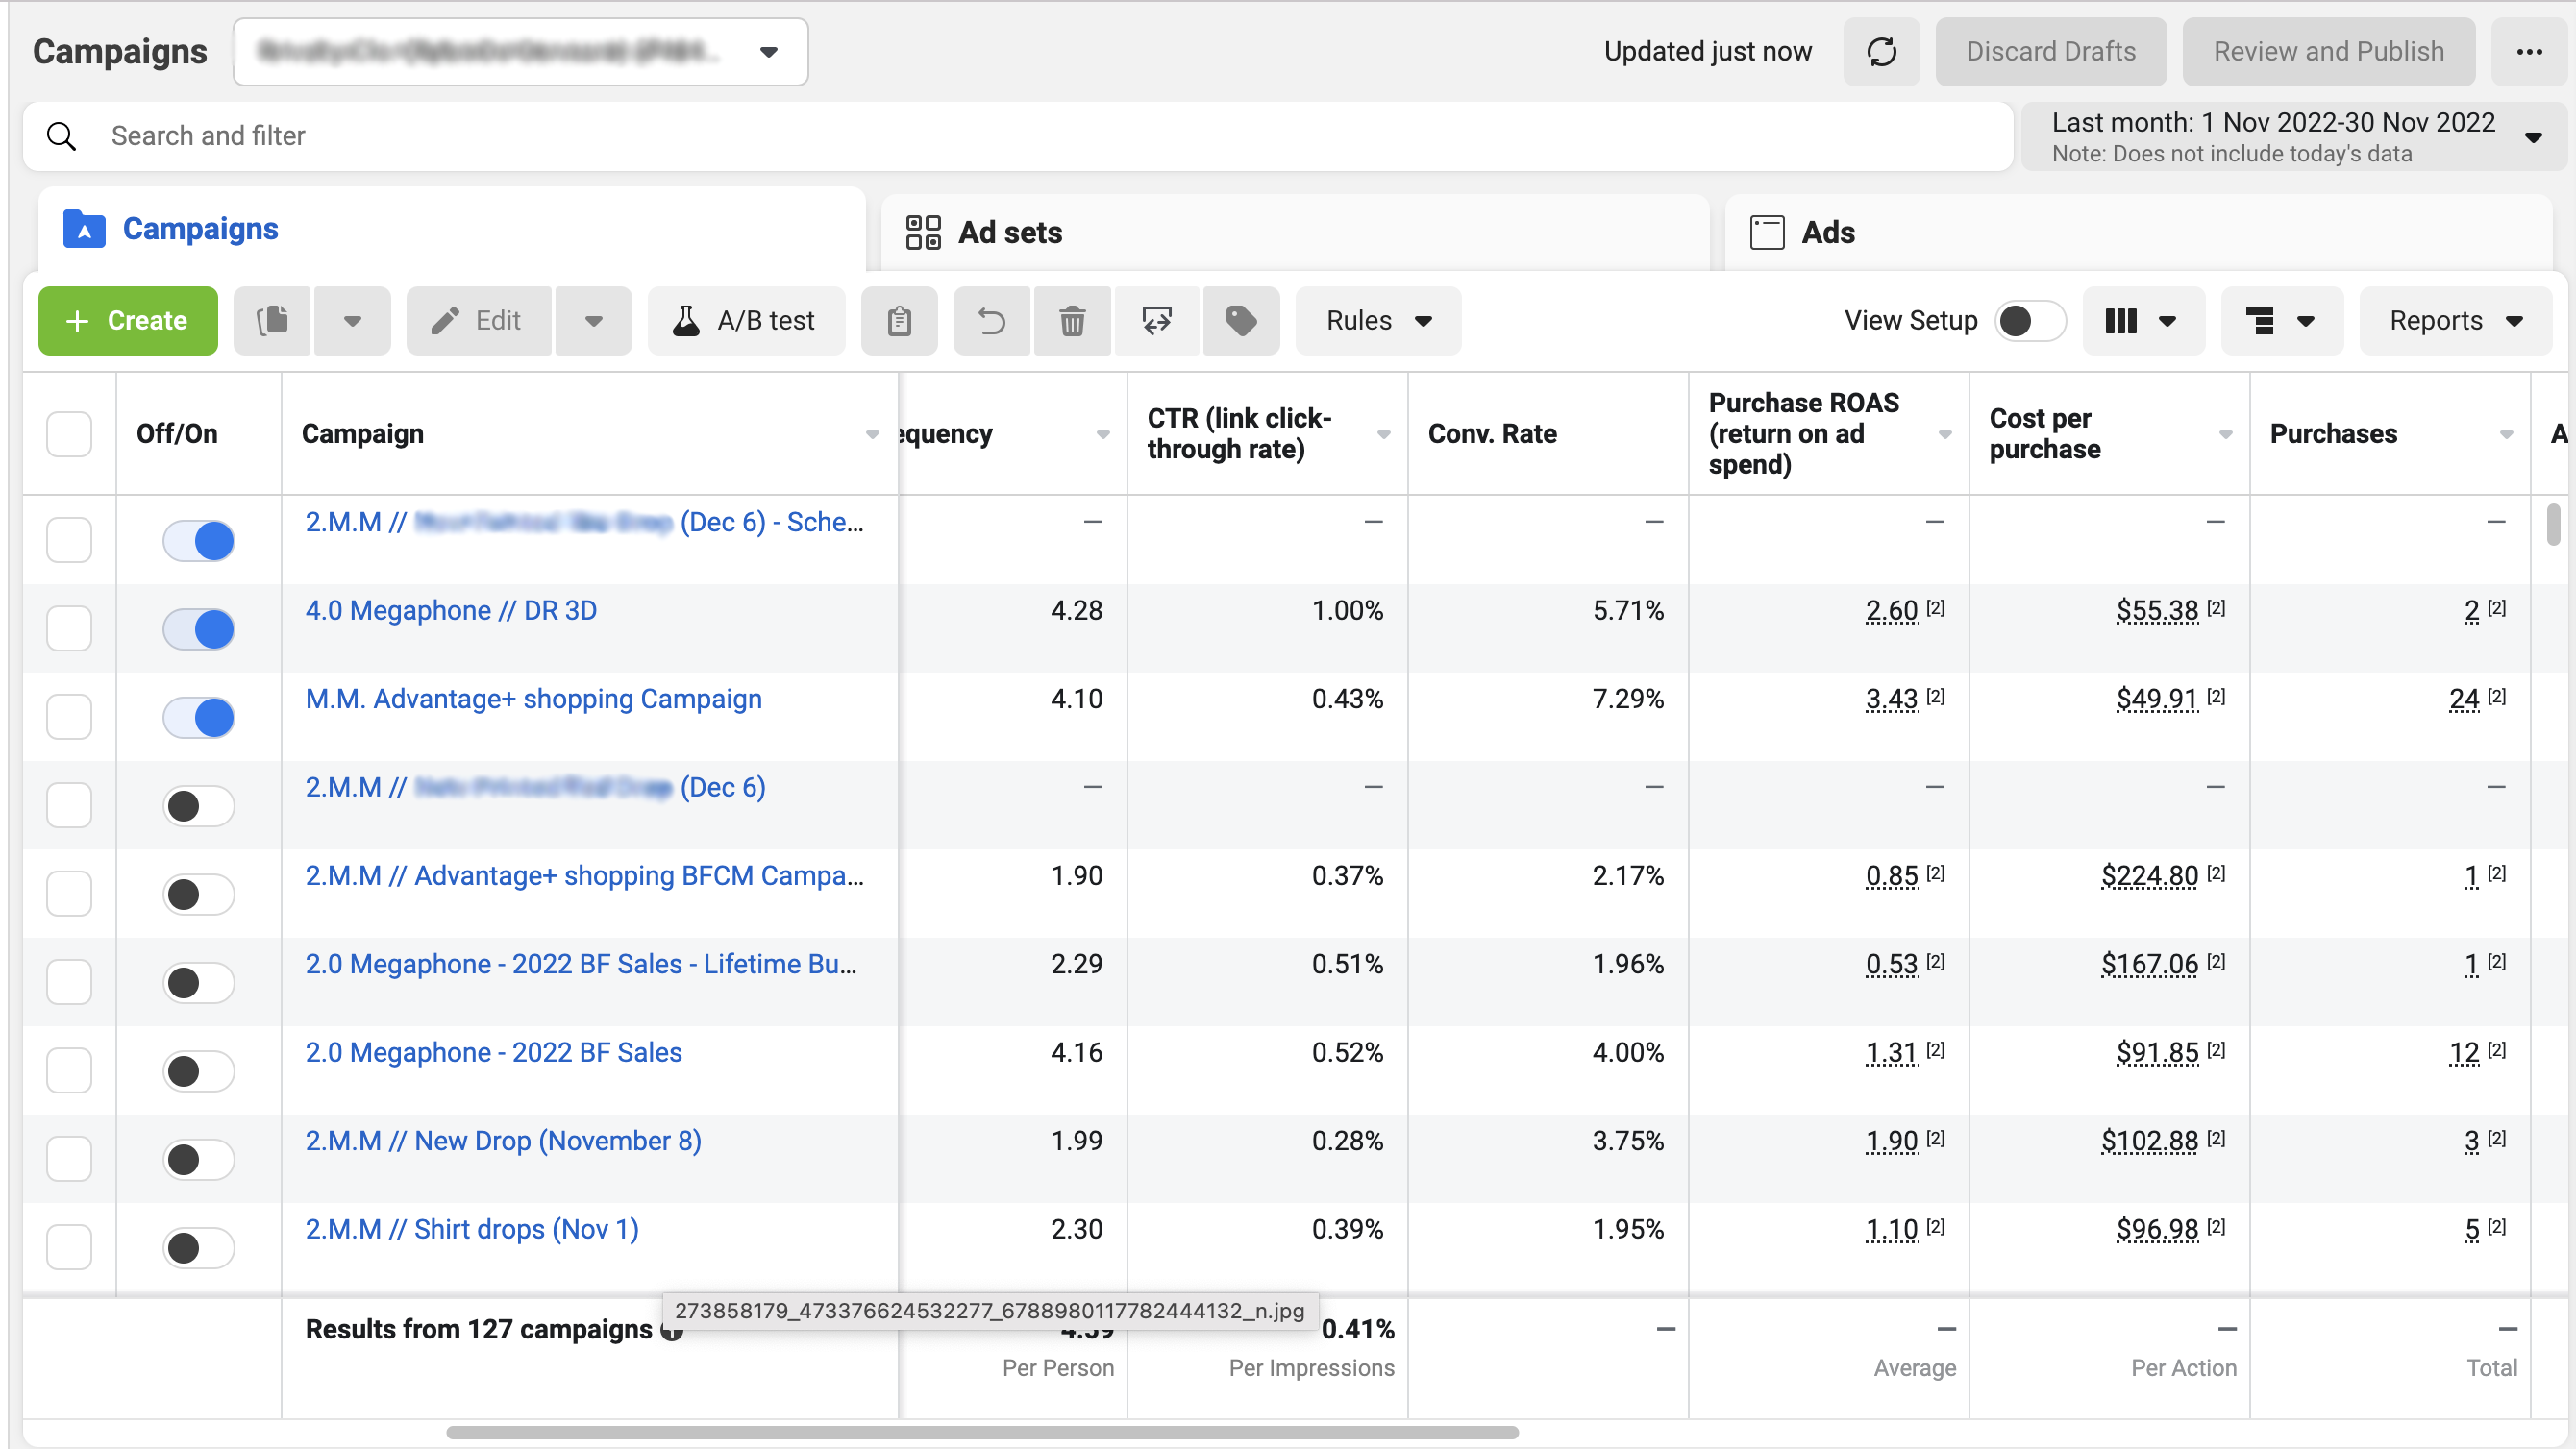Open M.M. Advantage+ shopping Campaign link
This screenshot has height=1449, width=2576.
[x=533, y=699]
